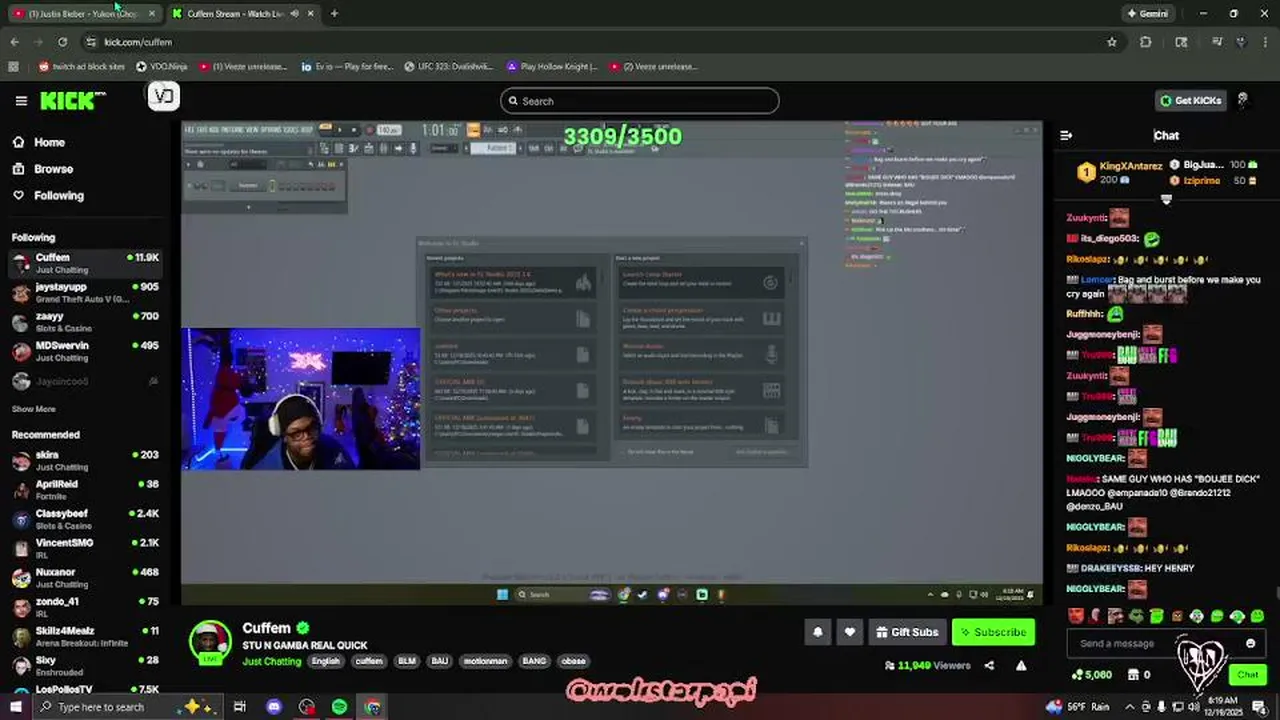Viewport: 1280px width, 720px height.
Task: Click the Kick Search field
Action: coord(640,101)
